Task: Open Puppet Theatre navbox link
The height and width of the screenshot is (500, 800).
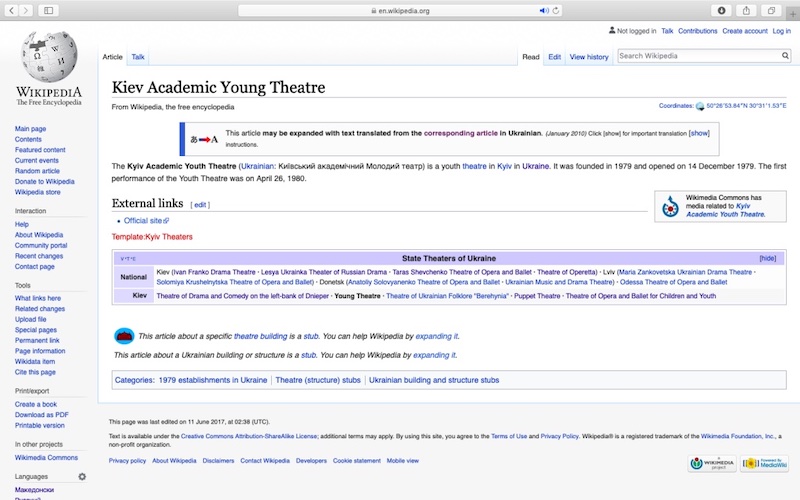Action: pyautogui.click(x=537, y=295)
